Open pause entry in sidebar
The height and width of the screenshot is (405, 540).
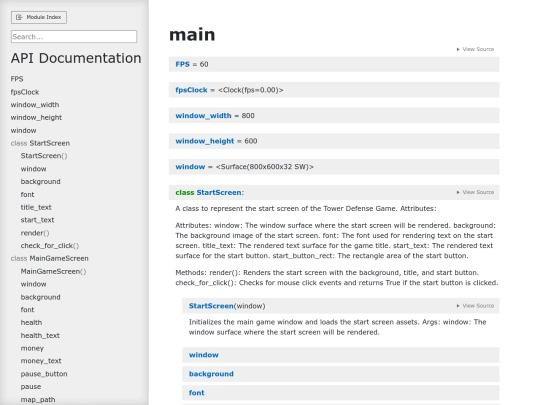[31, 387]
